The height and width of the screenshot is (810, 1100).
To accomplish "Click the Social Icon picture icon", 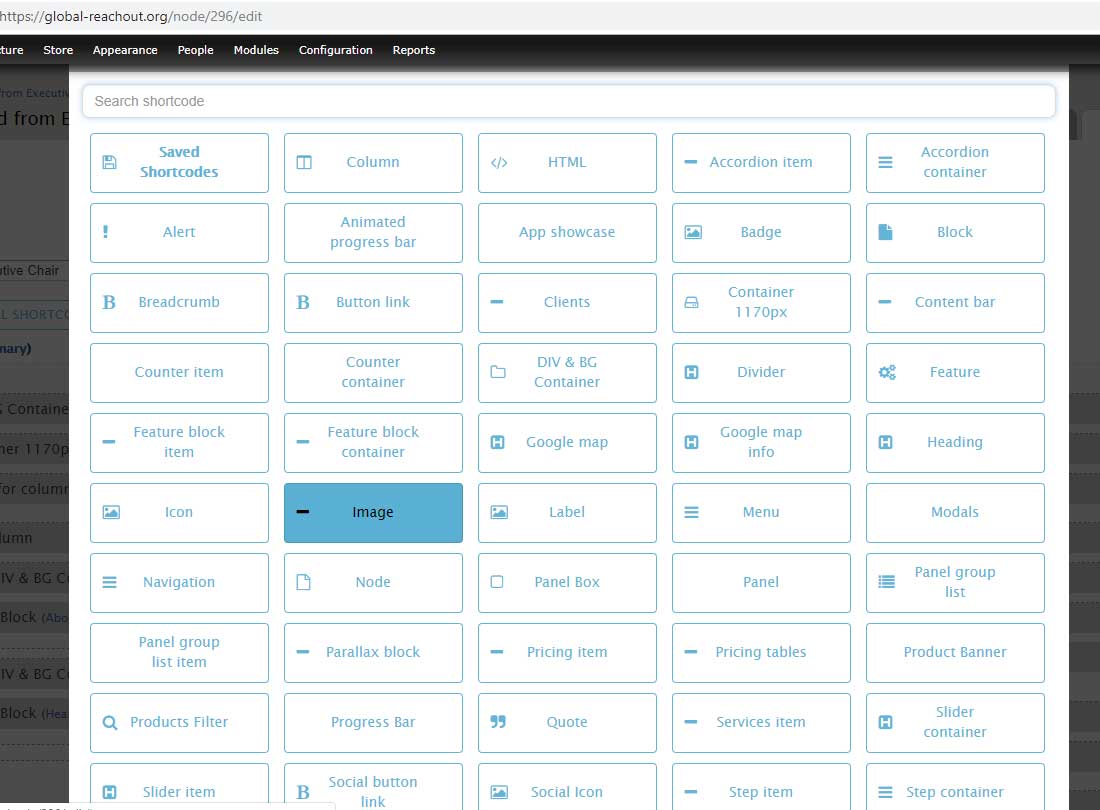I will tap(499, 792).
